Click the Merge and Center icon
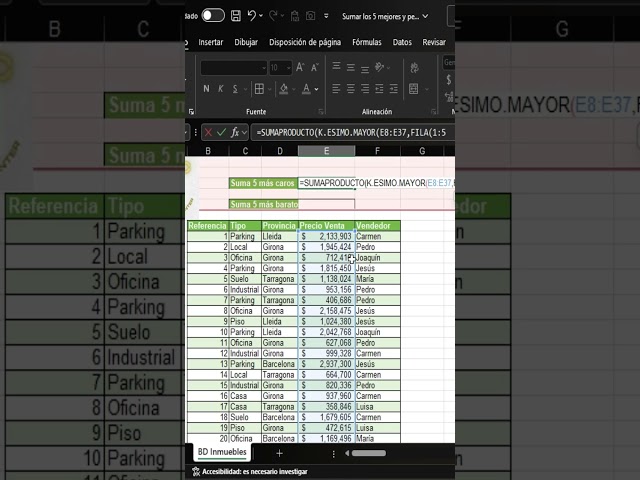Viewport: 640px width, 480px height. coord(413,89)
